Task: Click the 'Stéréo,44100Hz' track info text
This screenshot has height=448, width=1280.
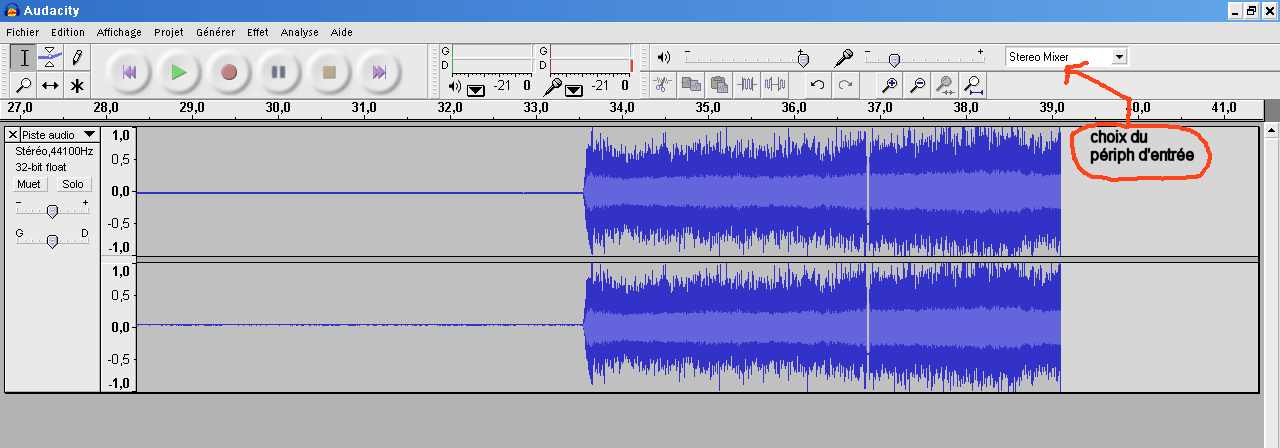Action: pyautogui.click(x=54, y=151)
